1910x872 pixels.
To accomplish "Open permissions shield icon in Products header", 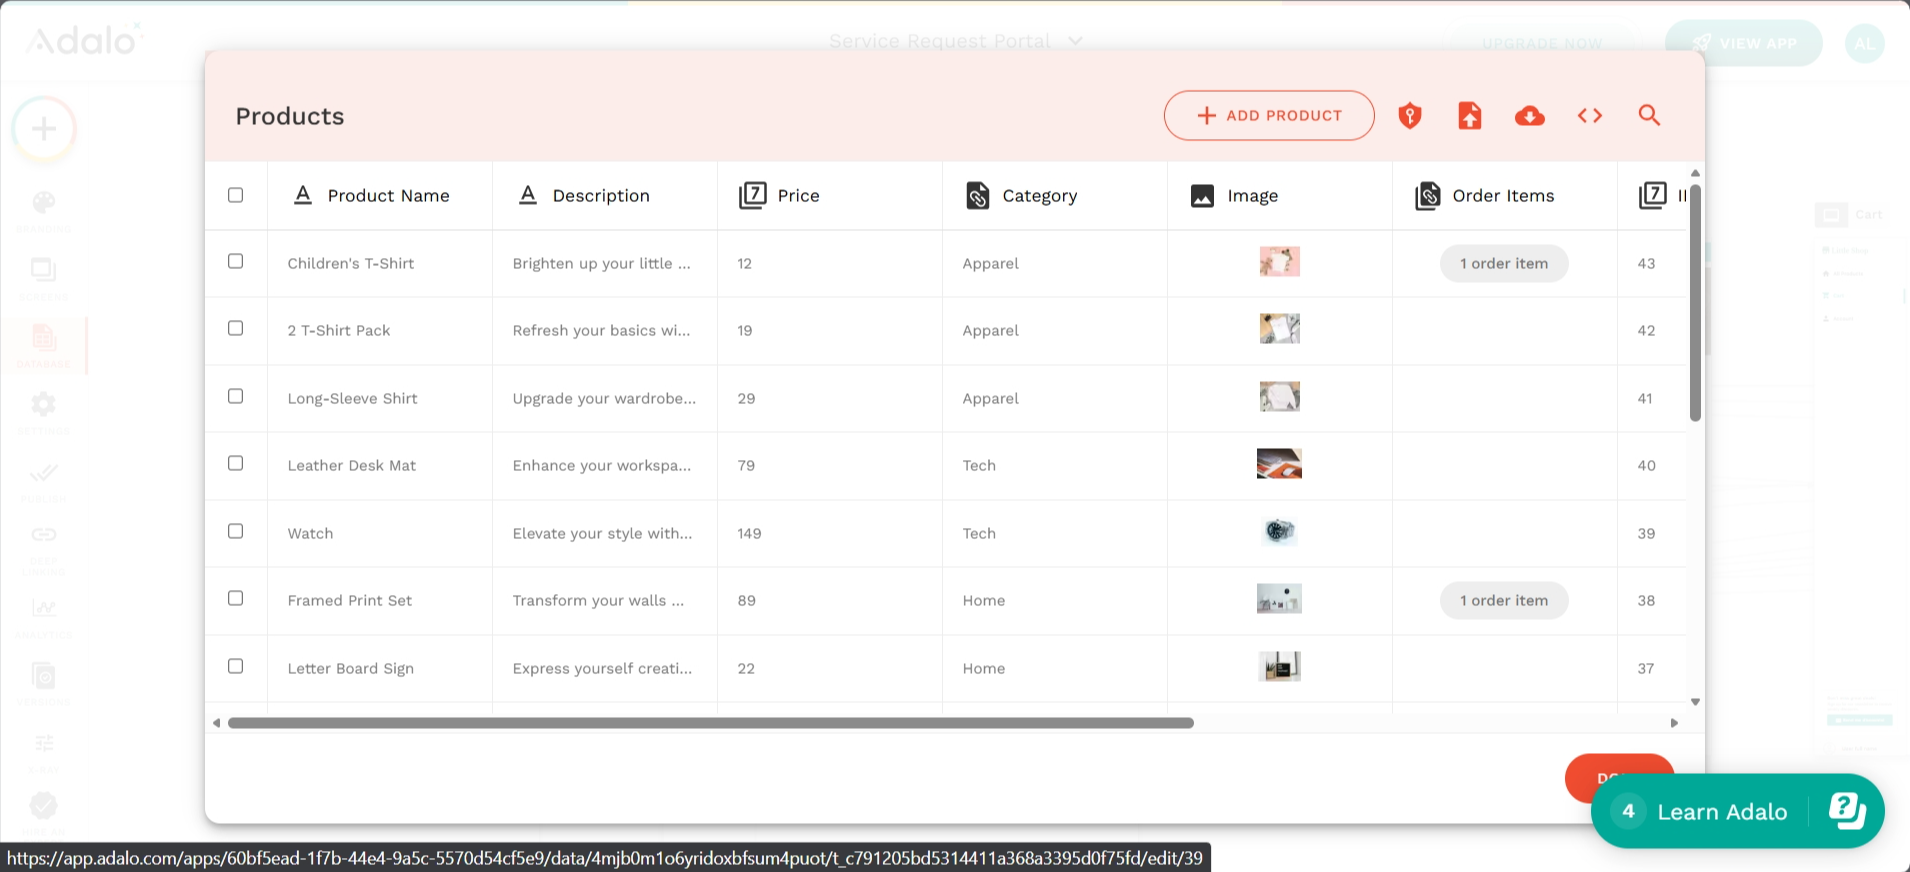I will click(1410, 116).
